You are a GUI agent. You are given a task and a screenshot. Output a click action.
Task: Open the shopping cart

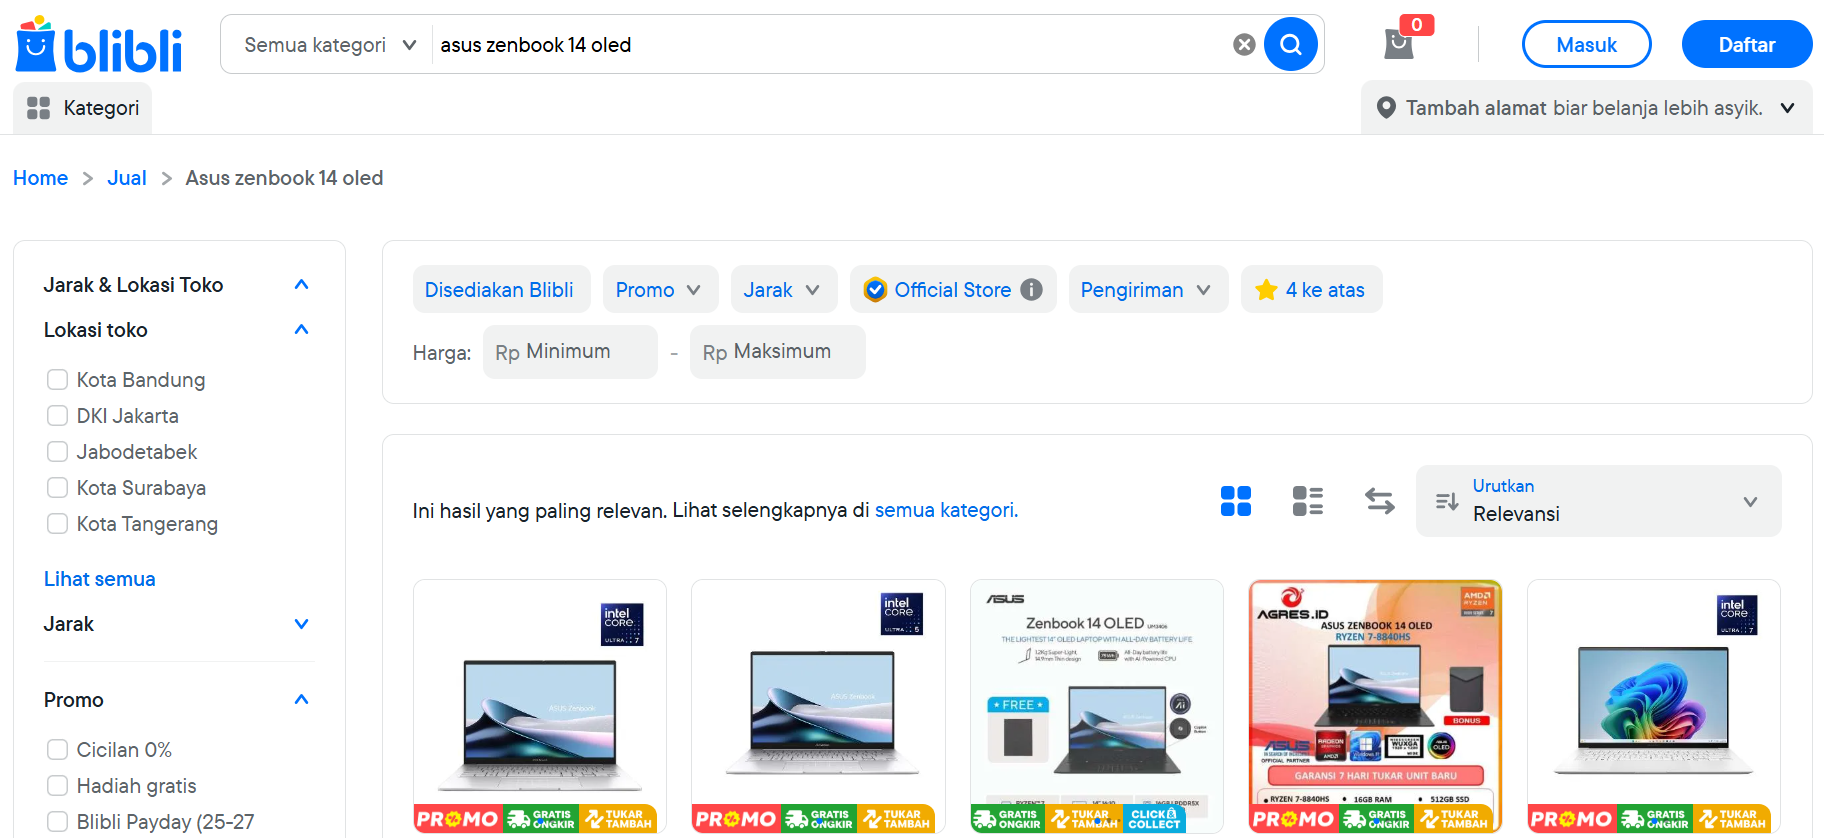1399,44
